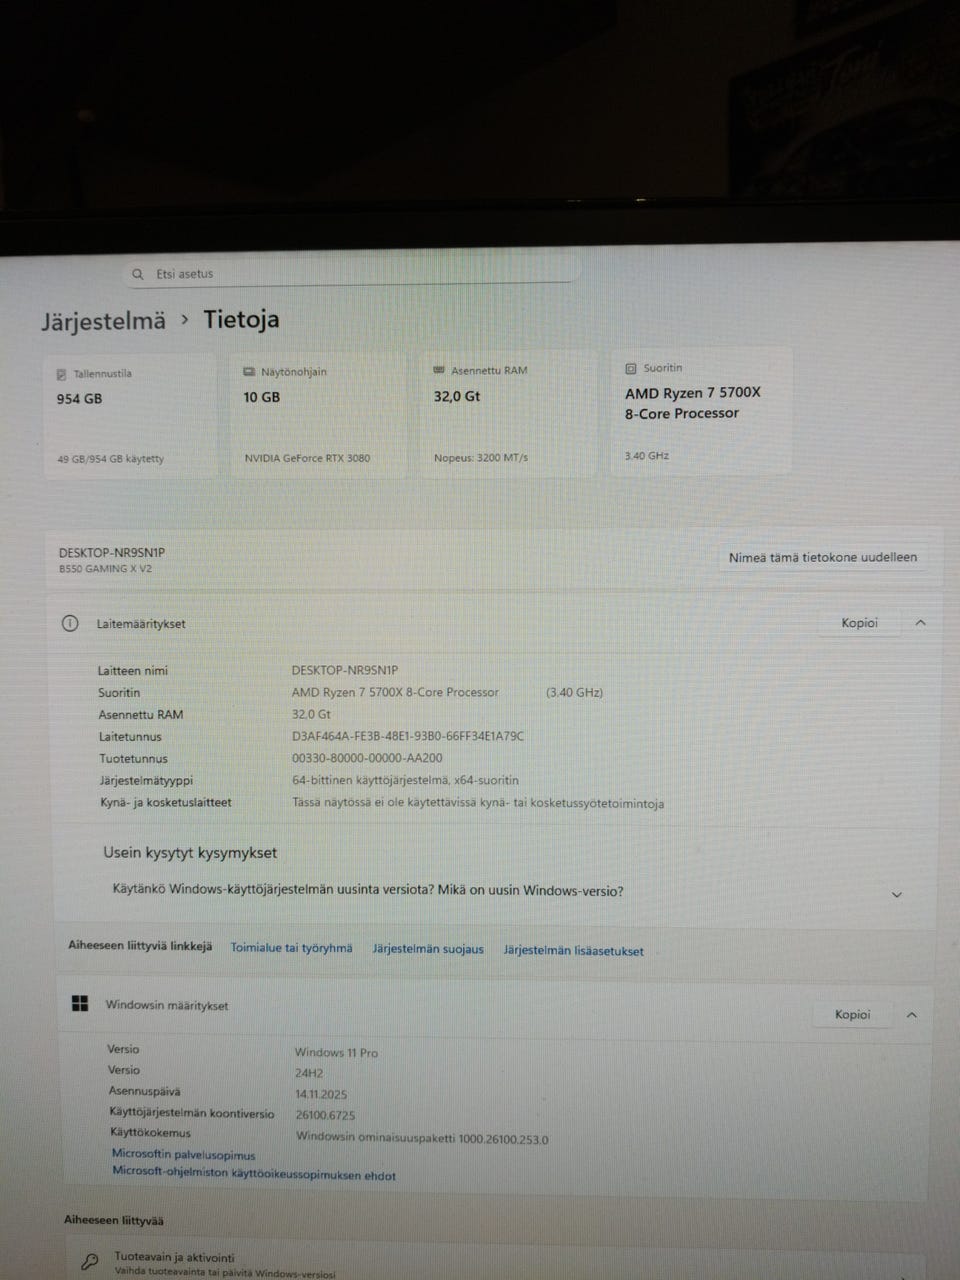960x1280 pixels.
Task: Click the Tuoteavain ja aktivointi key icon
Action: point(90,1263)
